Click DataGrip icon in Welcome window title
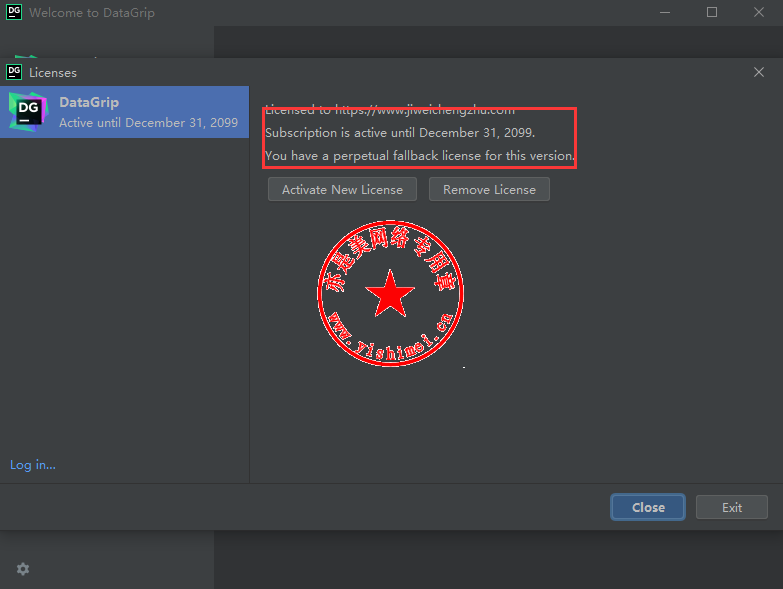The image size is (783, 589). 14,12
